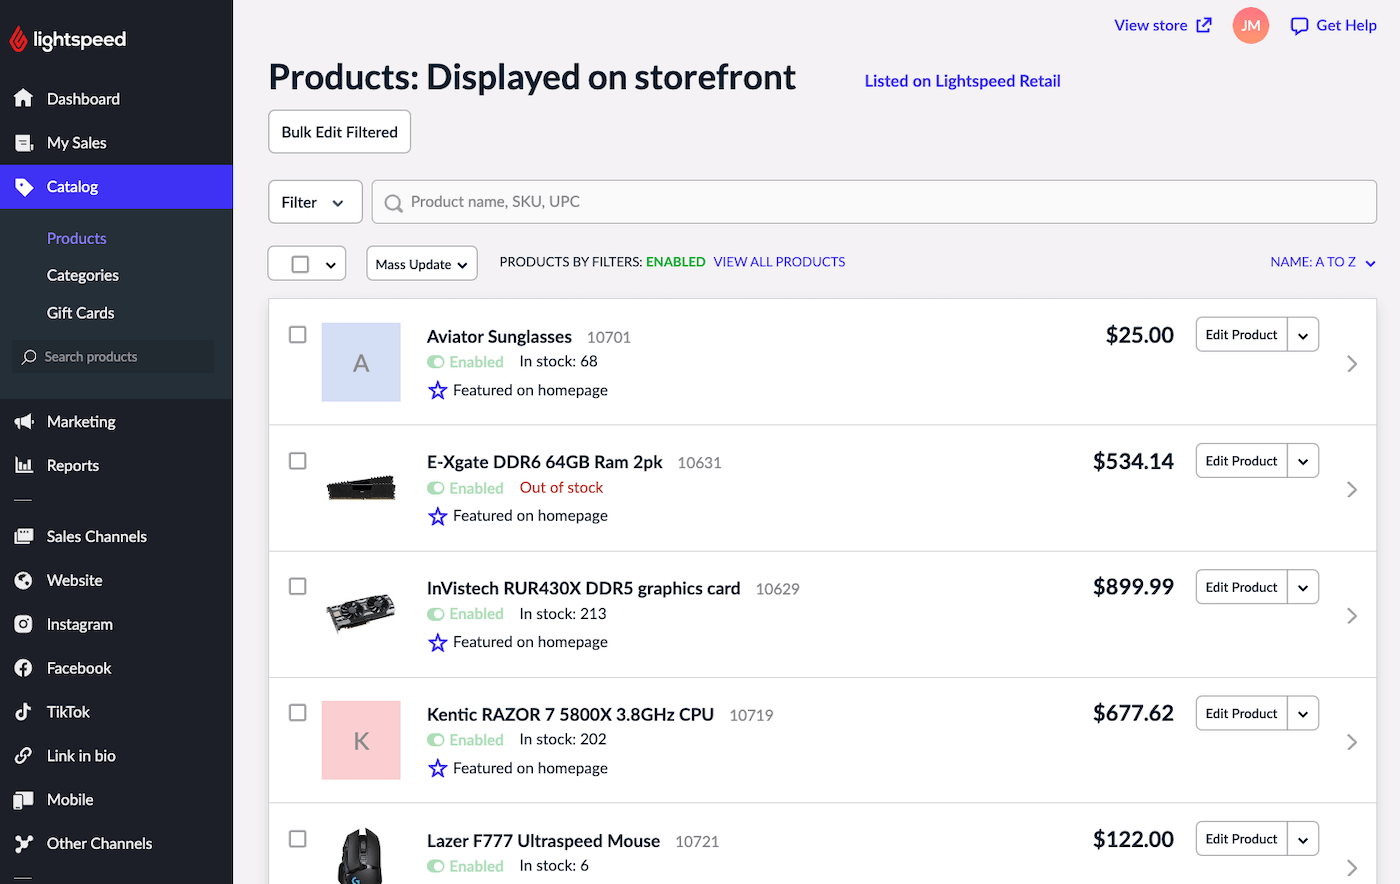Click the sidebar Search products field
This screenshot has width=1400, height=884.
click(x=114, y=357)
